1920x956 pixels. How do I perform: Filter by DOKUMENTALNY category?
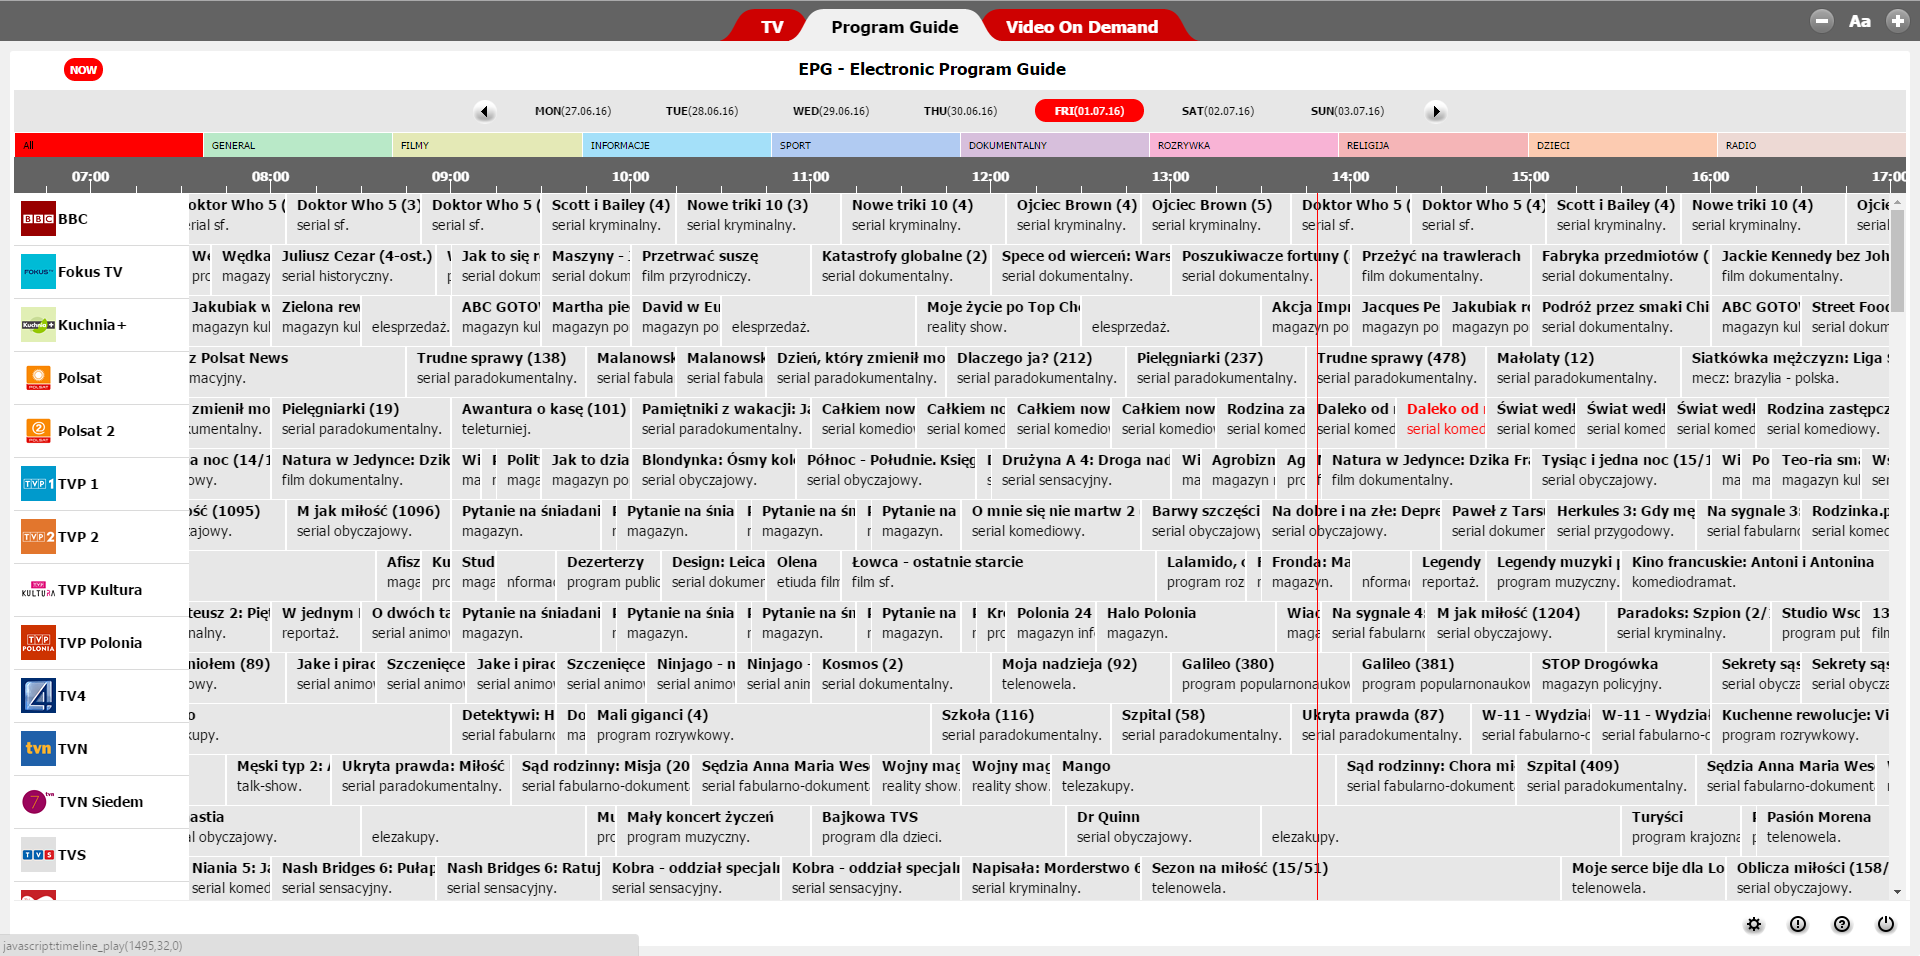click(1055, 145)
